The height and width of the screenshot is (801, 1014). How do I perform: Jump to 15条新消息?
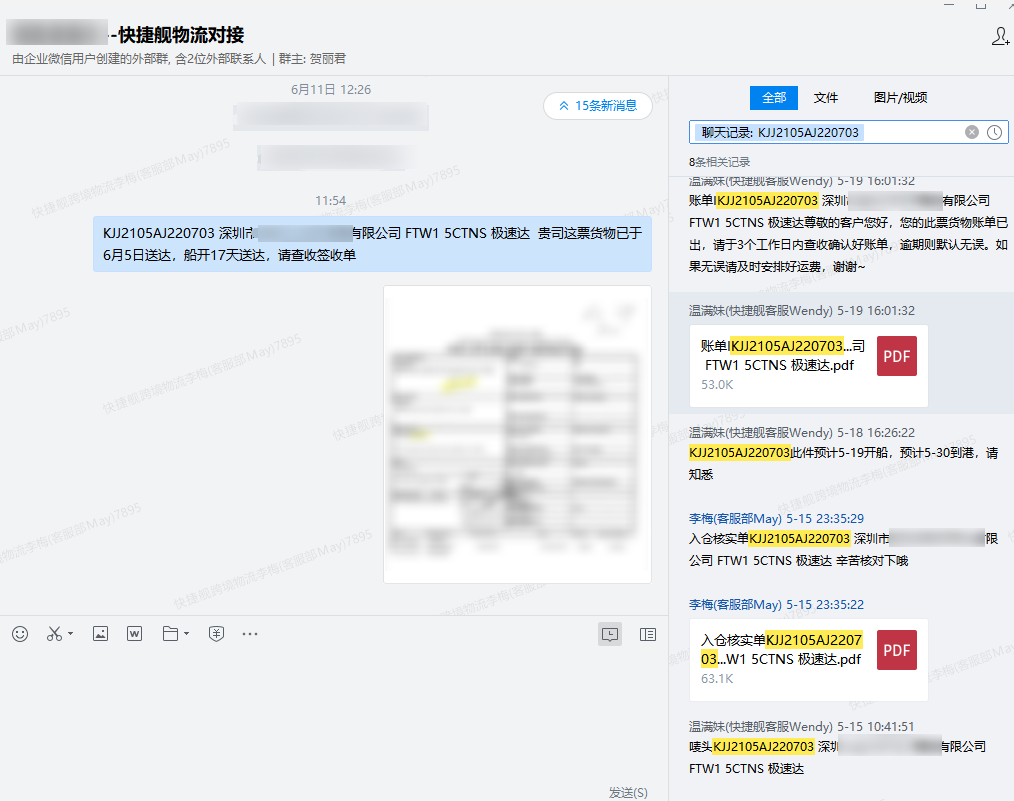(x=598, y=105)
